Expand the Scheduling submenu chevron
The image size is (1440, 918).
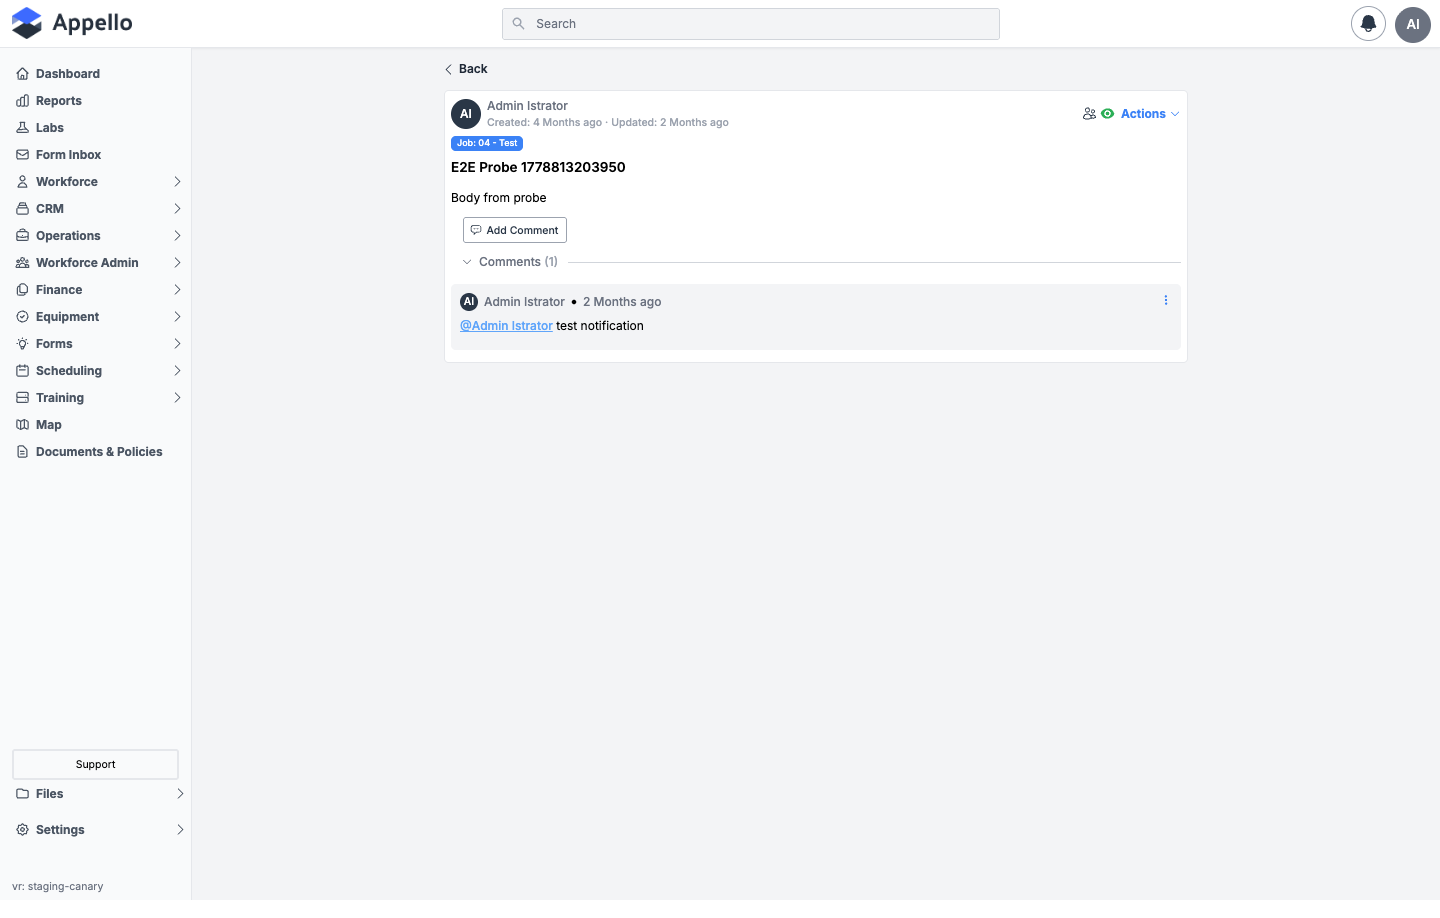177,371
